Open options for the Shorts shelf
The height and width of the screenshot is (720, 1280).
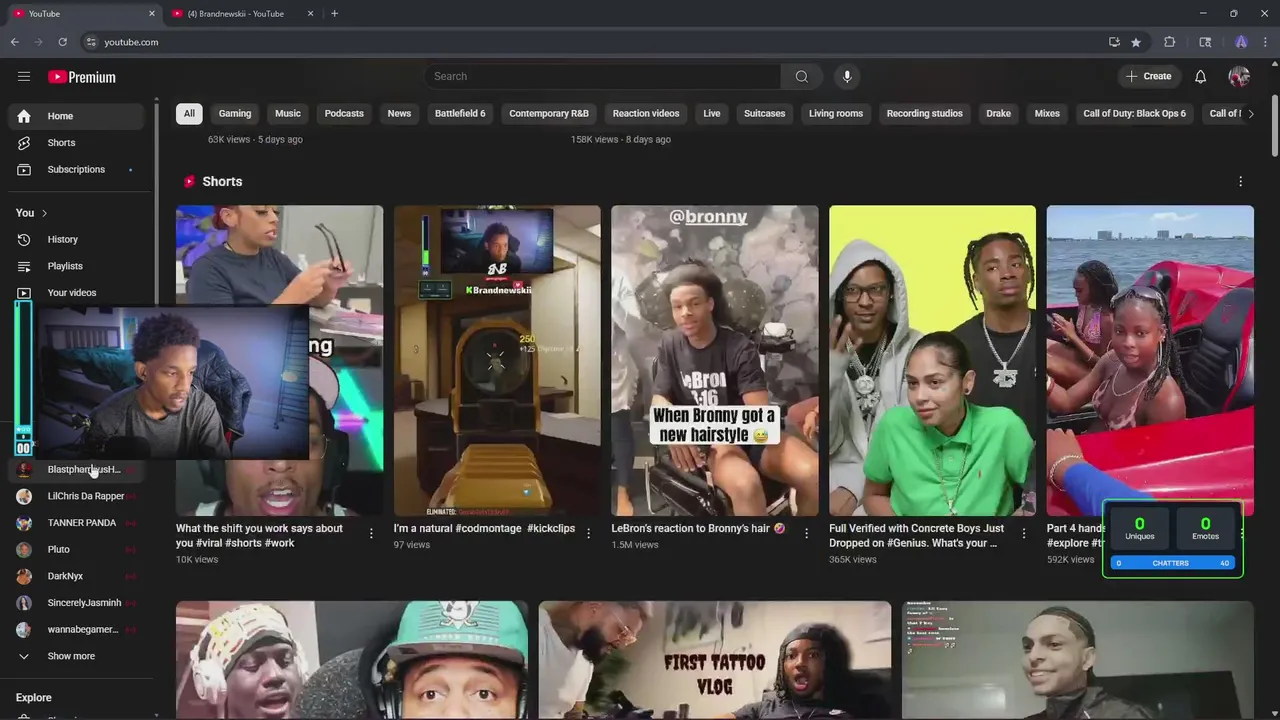(x=1241, y=182)
